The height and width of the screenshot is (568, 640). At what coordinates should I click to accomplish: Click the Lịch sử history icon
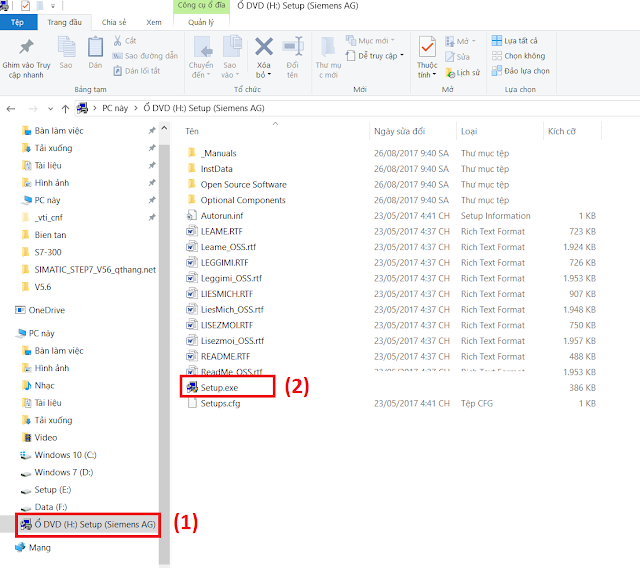450,73
